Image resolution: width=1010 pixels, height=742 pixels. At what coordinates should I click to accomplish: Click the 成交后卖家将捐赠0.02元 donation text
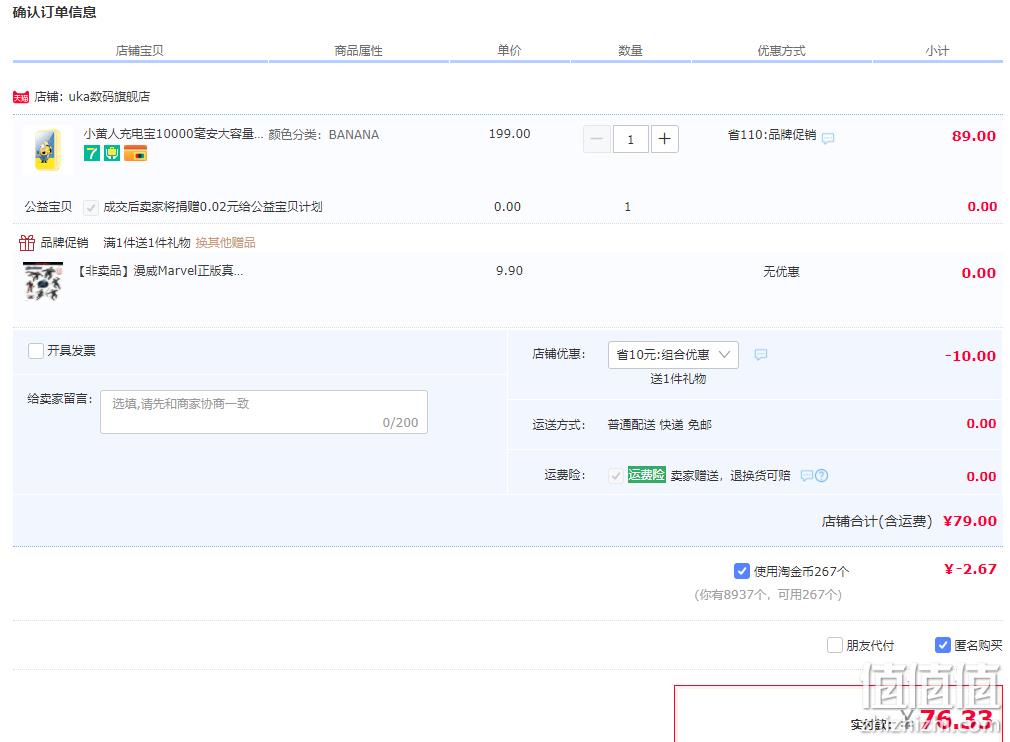click(x=213, y=207)
